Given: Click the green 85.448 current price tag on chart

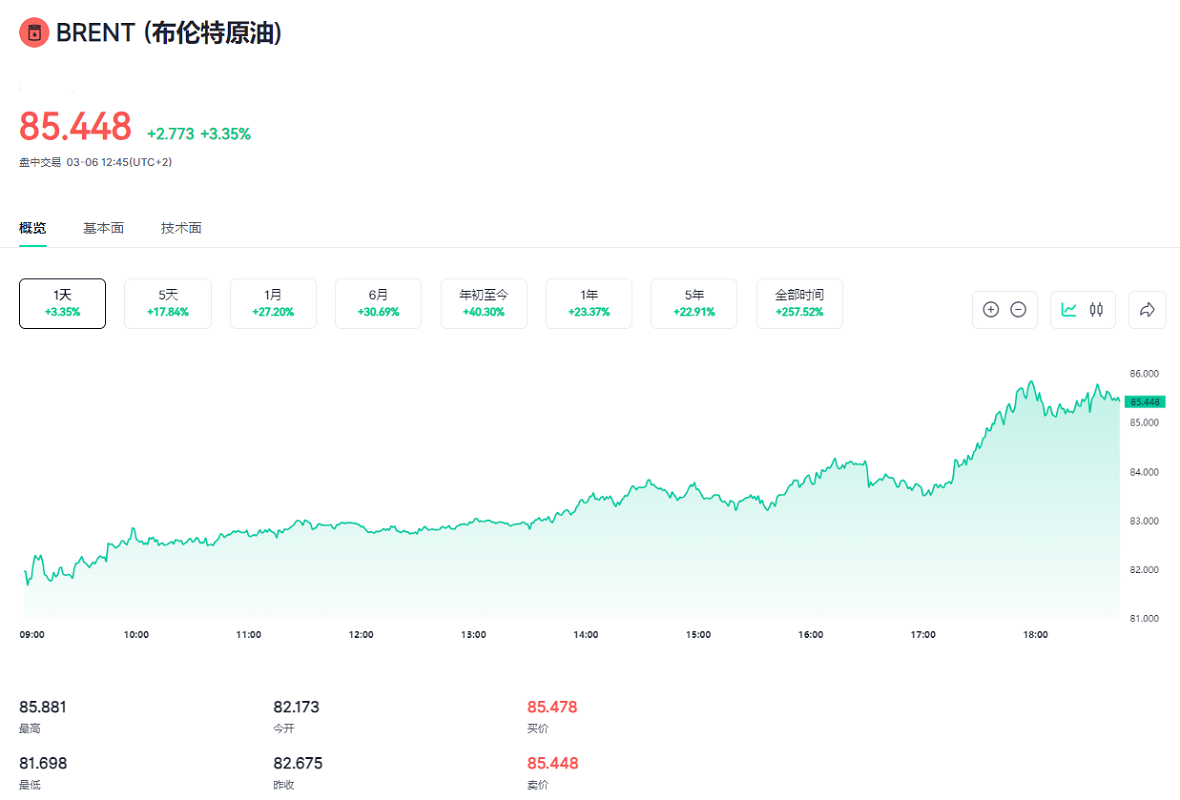Looking at the screenshot, I should pyautogui.click(x=1144, y=402).
